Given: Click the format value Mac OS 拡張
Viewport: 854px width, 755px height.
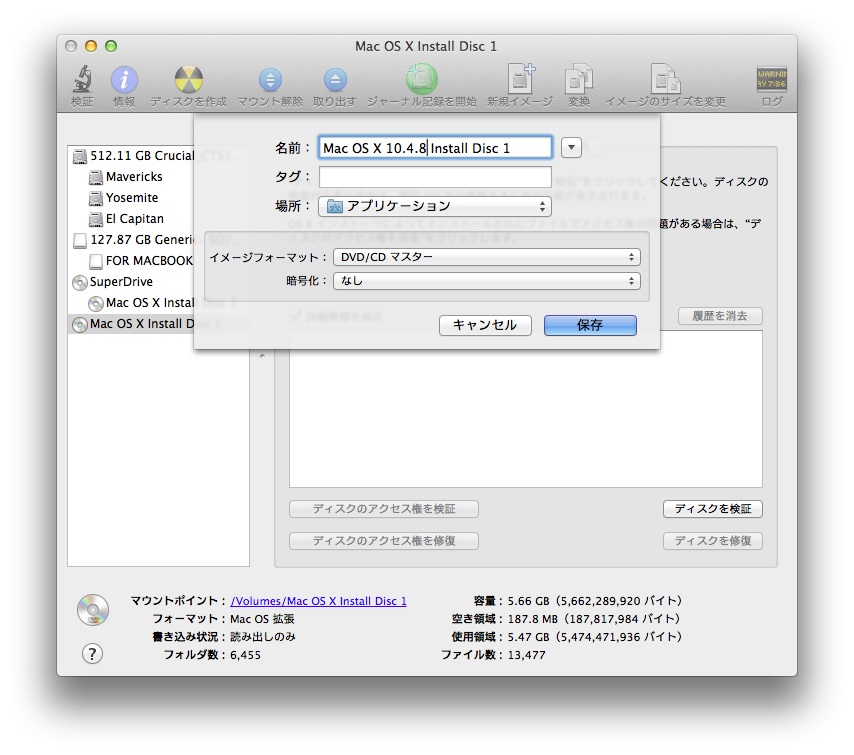Looking at the screenshot, I should coord(263,619).
